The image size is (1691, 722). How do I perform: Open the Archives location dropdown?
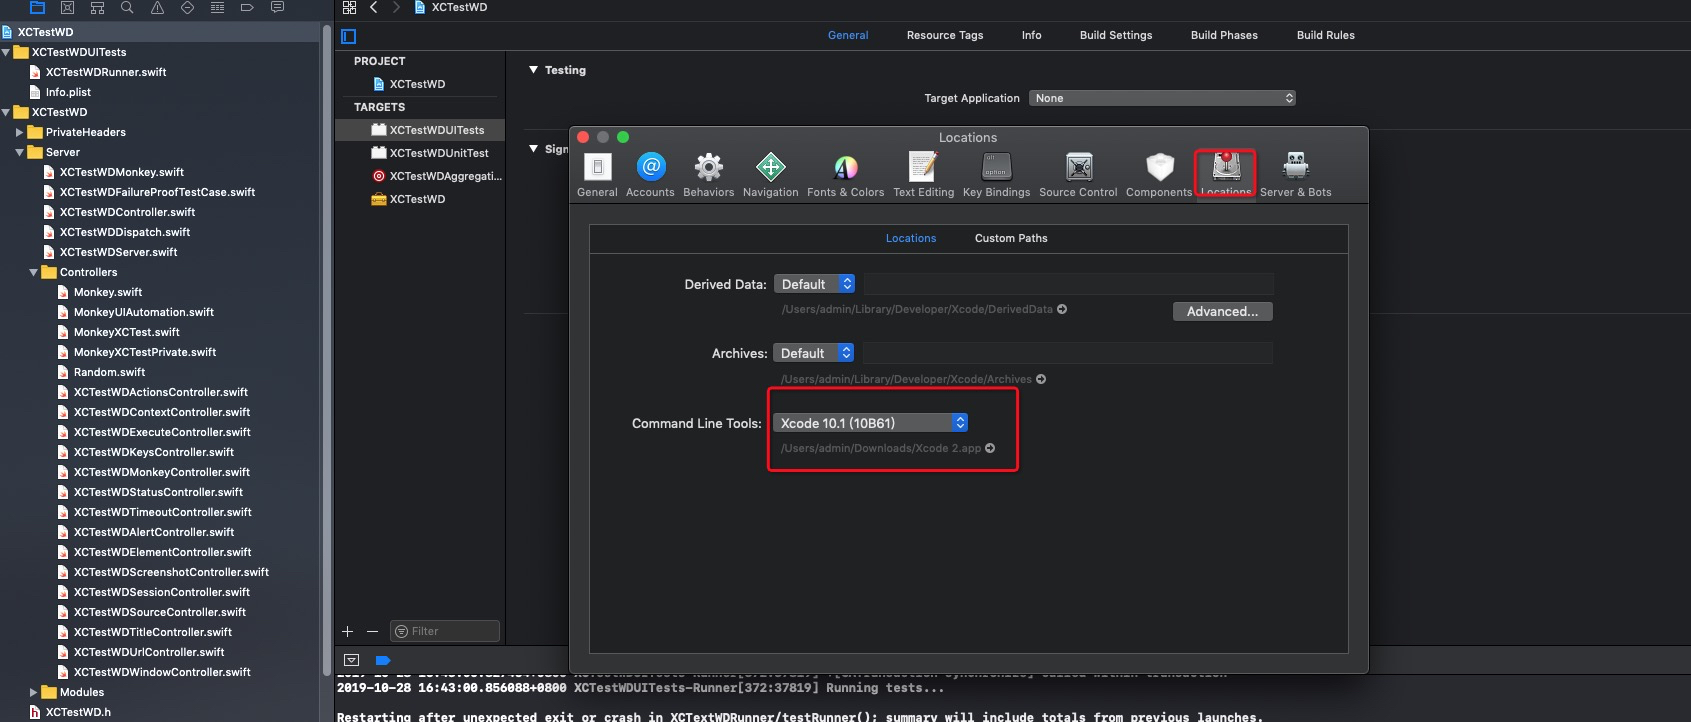(814, 353)
